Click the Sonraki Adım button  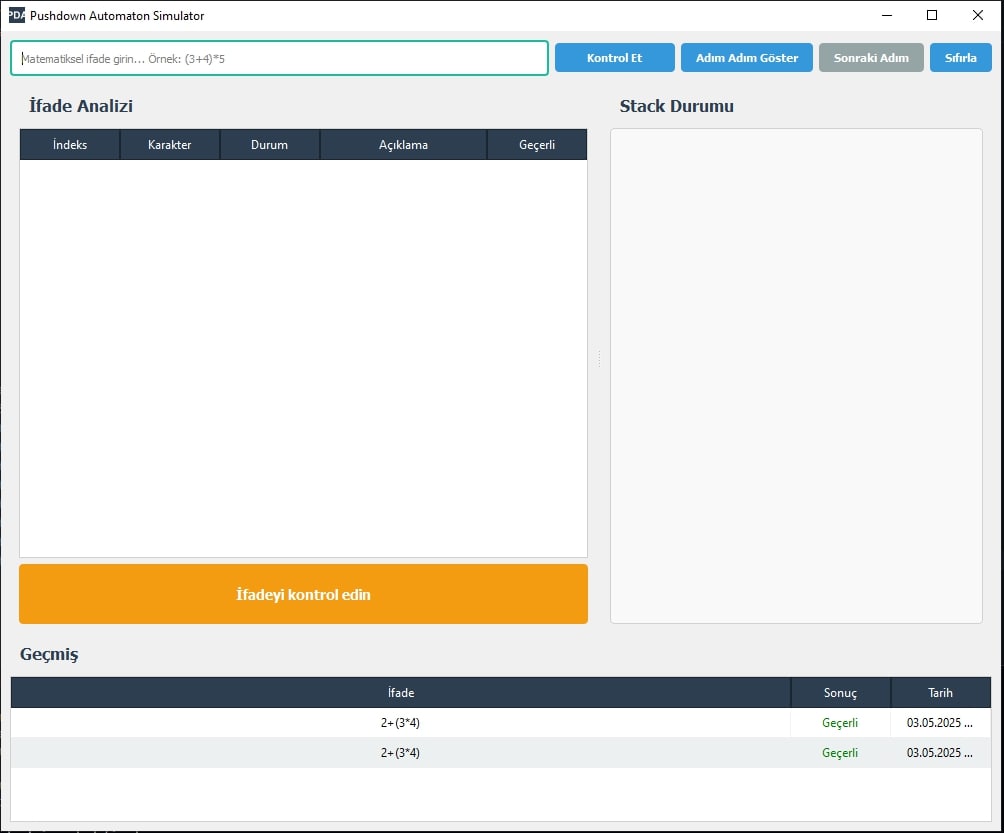pos(871,58)
